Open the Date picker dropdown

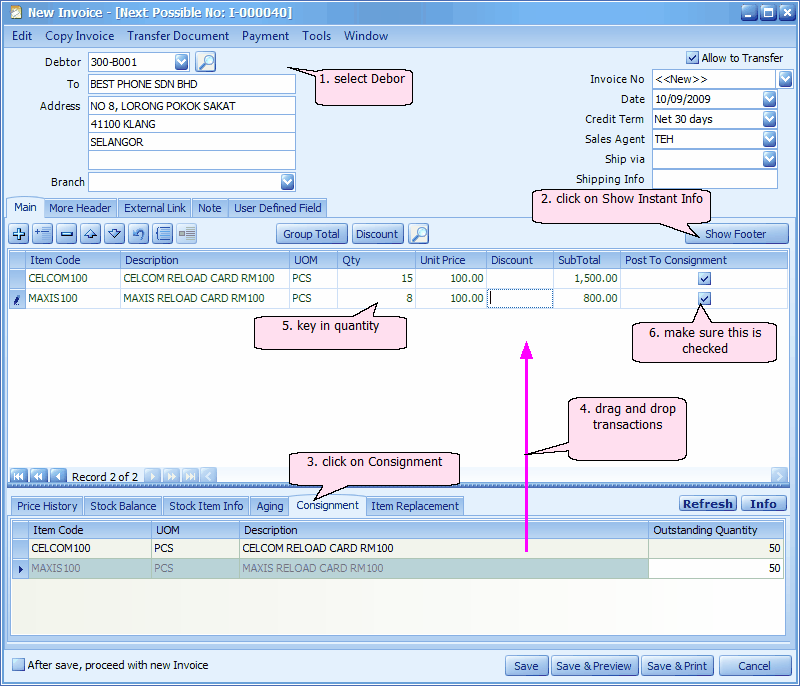pyautogui.click(x=769, y=99)
